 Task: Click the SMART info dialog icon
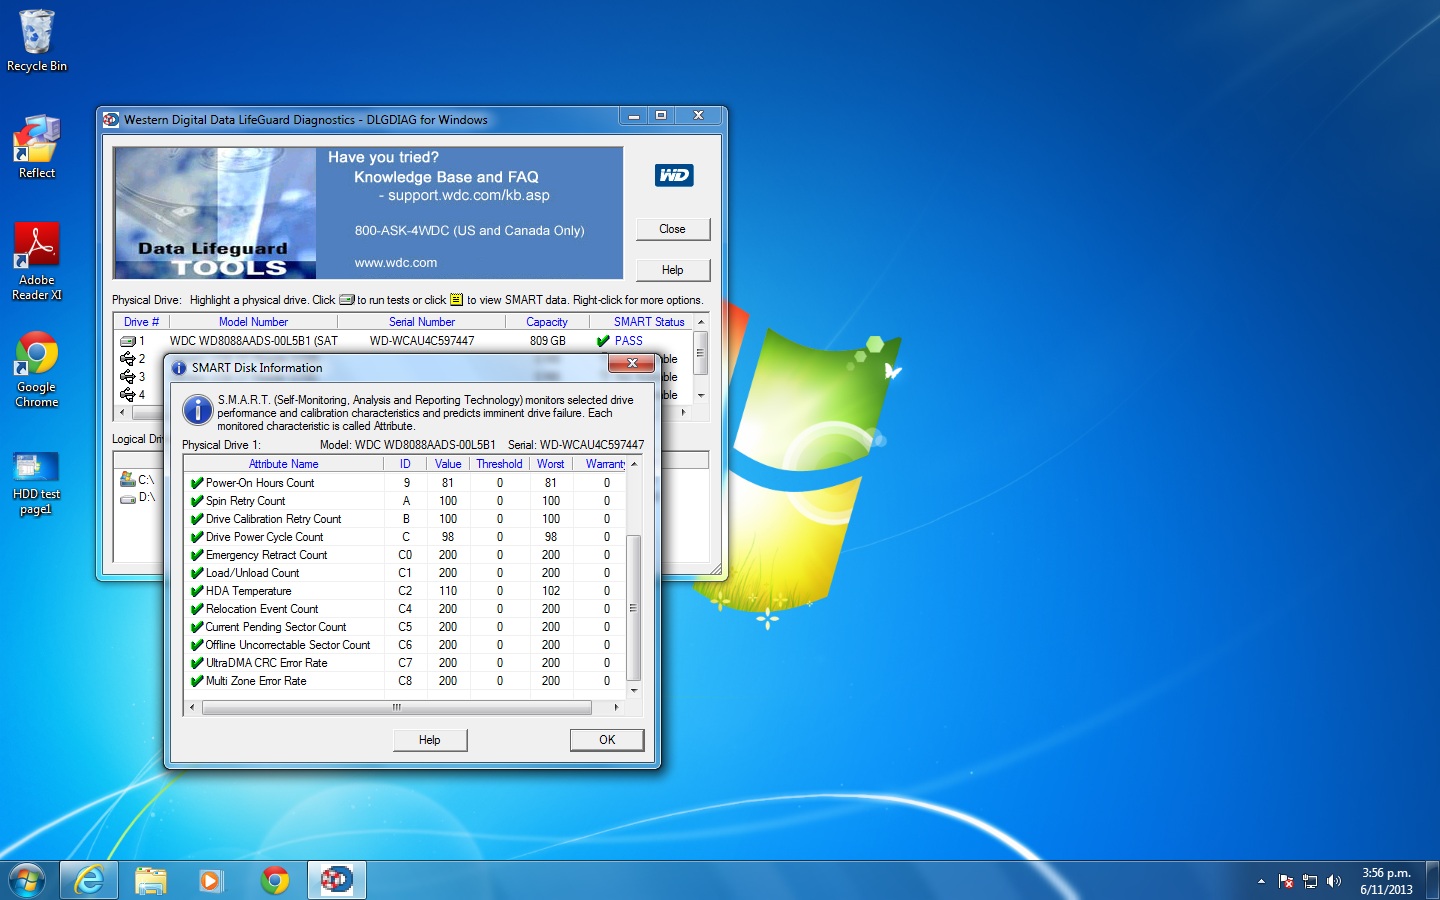(x=198, y=409)
